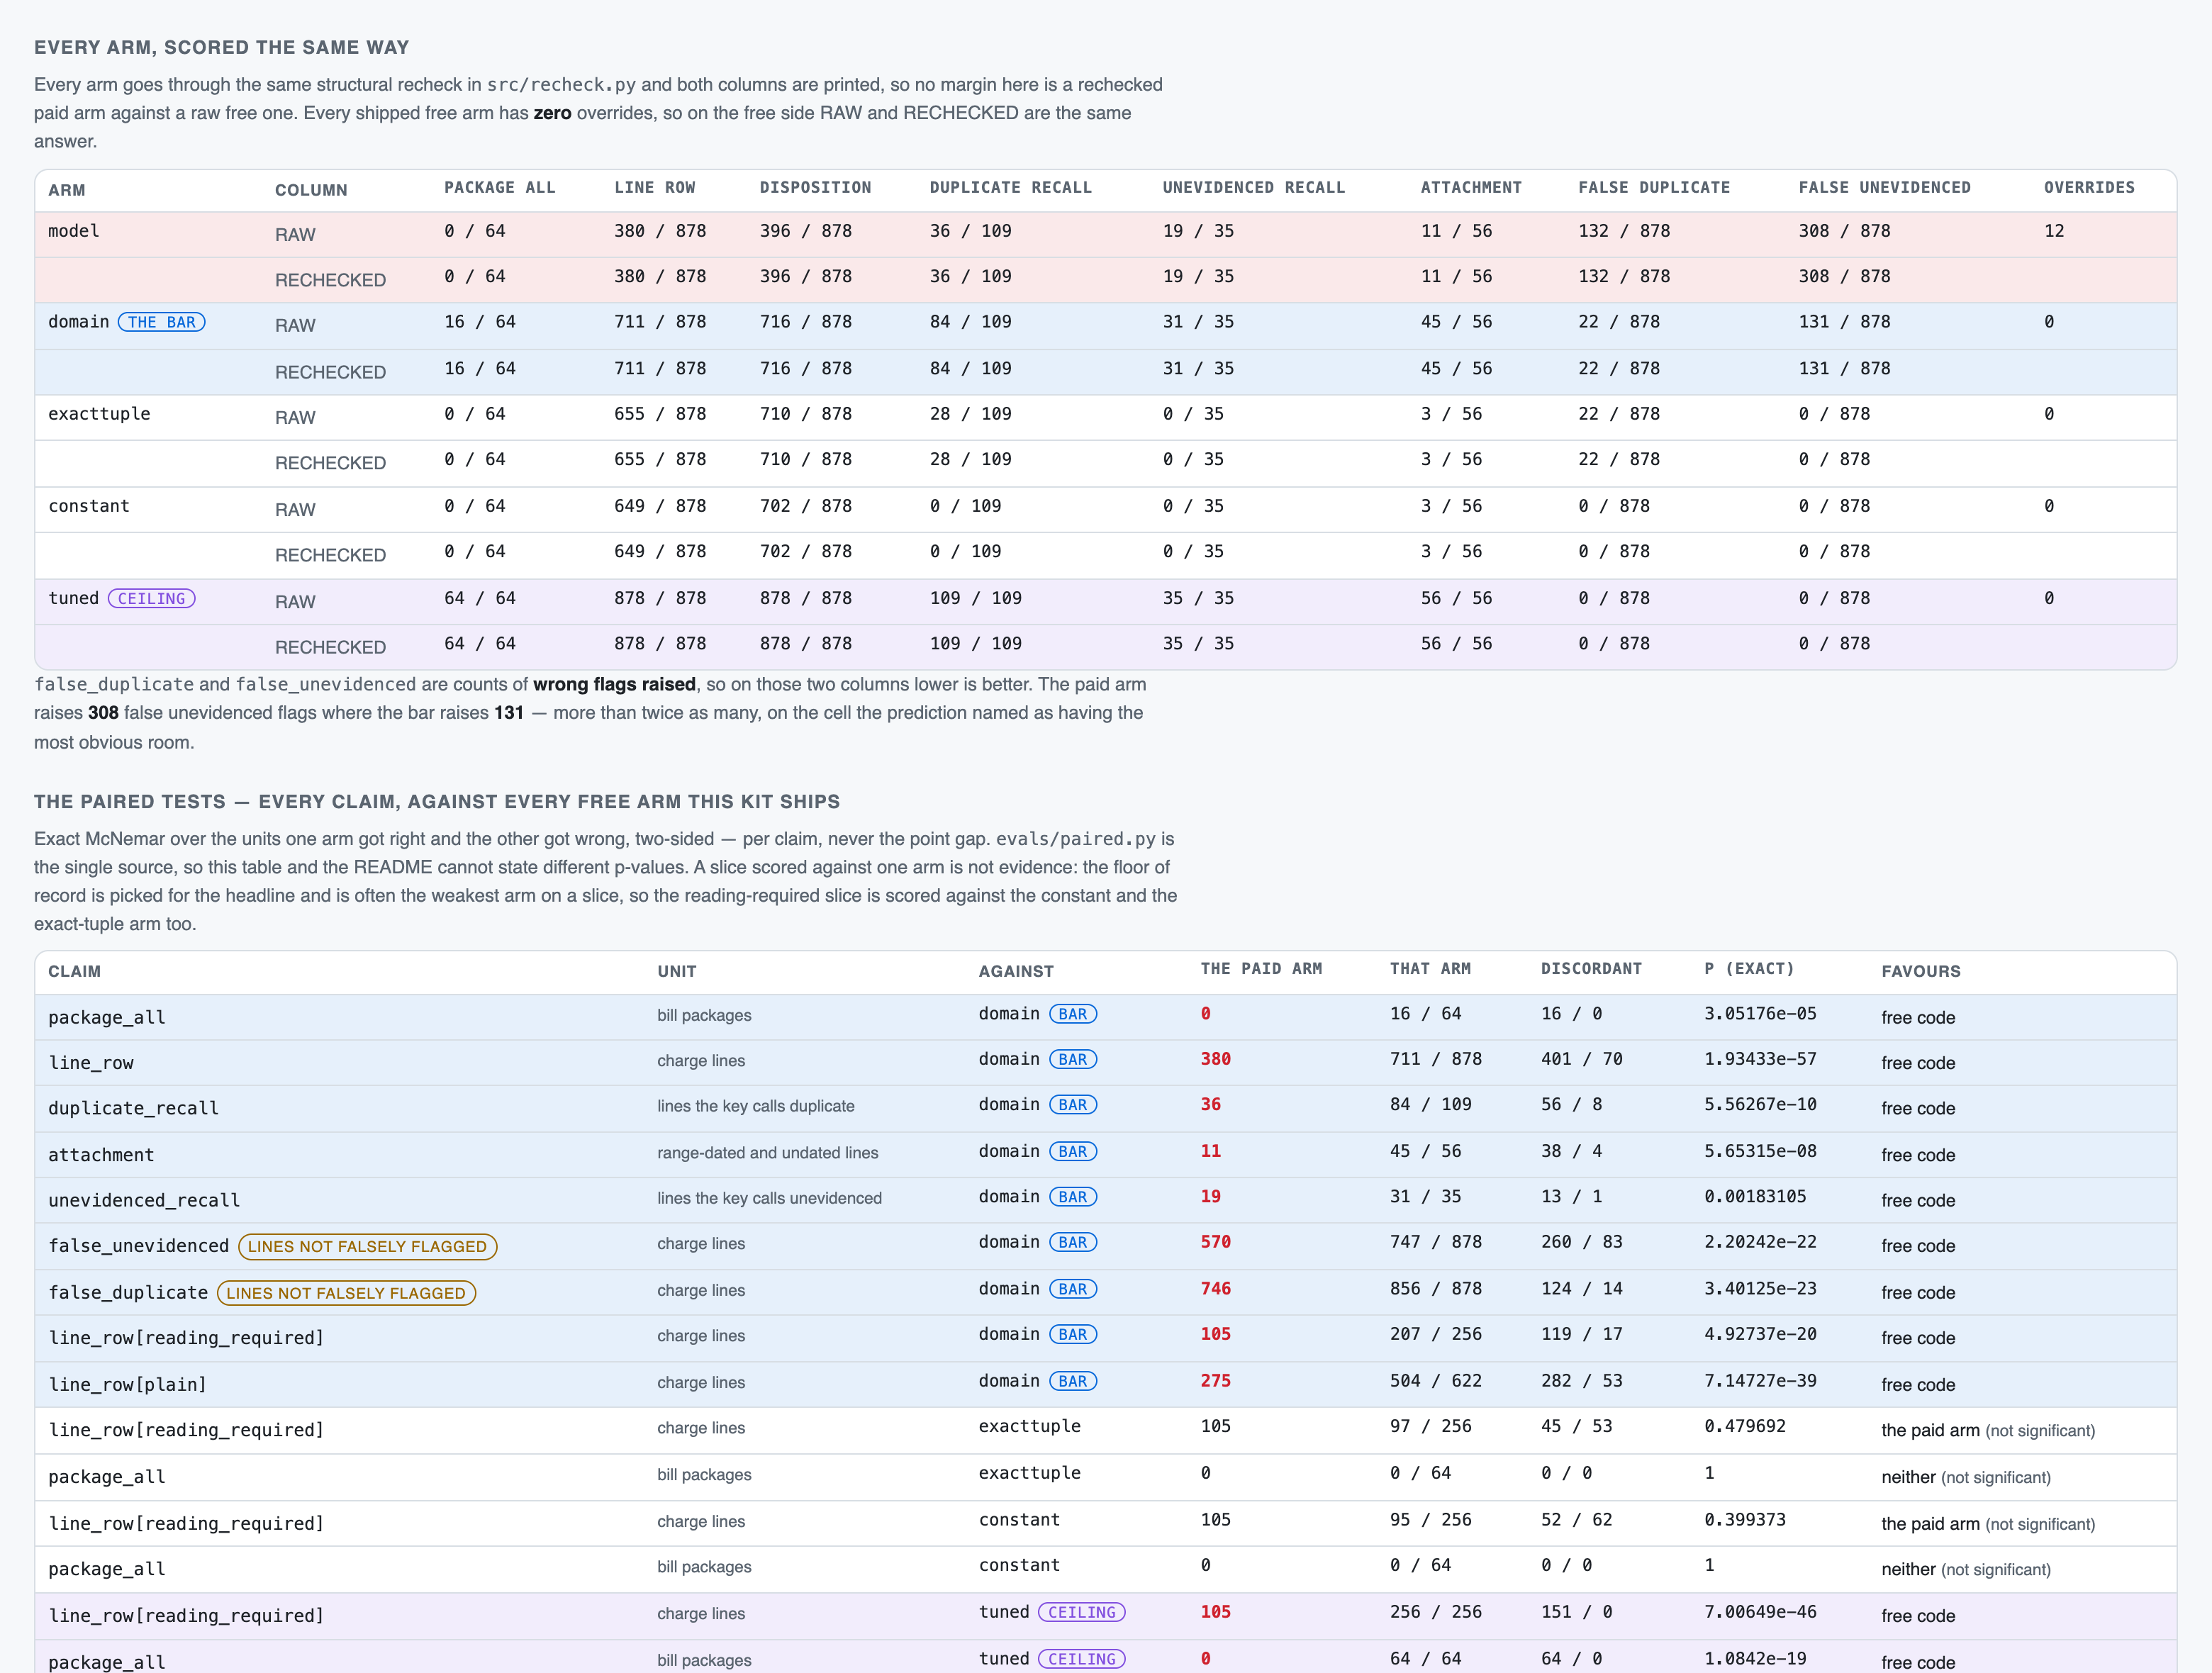This screenshot has width=2212, height=1673.
Task: Click red paid arm value 570
Action: click(1215, 1242)
